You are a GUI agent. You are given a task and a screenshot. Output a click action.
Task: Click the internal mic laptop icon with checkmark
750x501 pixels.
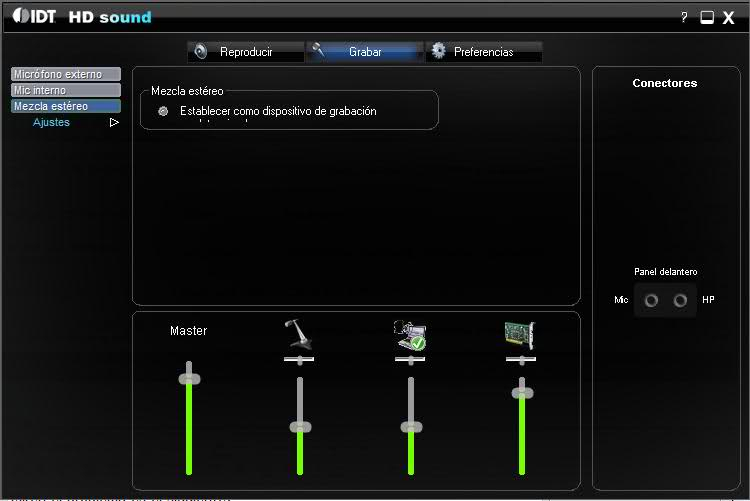pyautogui.click(x=410, y=335)
